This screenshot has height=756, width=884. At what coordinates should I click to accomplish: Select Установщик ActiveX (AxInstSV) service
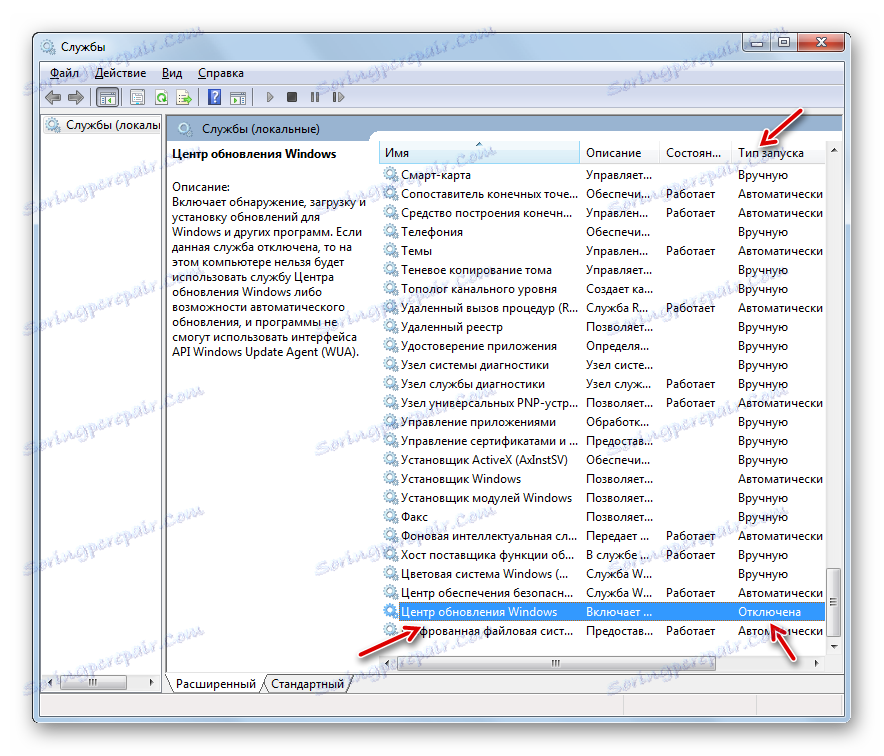pyautogui.click(x=602, y=459)
